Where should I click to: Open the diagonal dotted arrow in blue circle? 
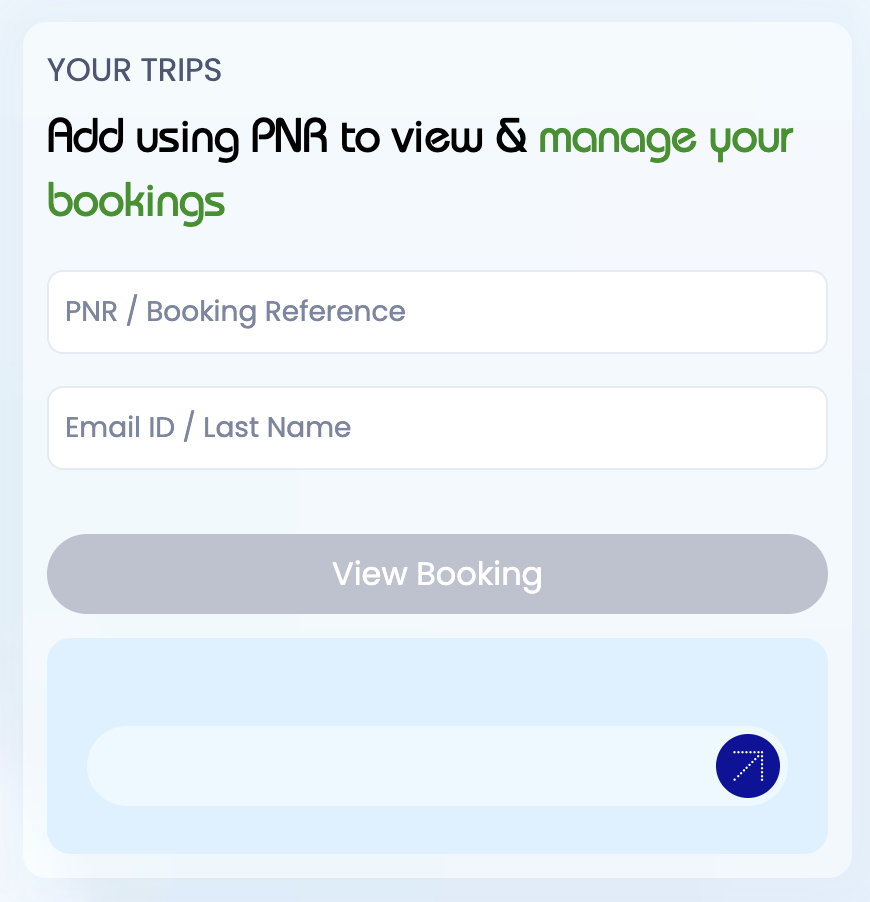coord(747,766)
